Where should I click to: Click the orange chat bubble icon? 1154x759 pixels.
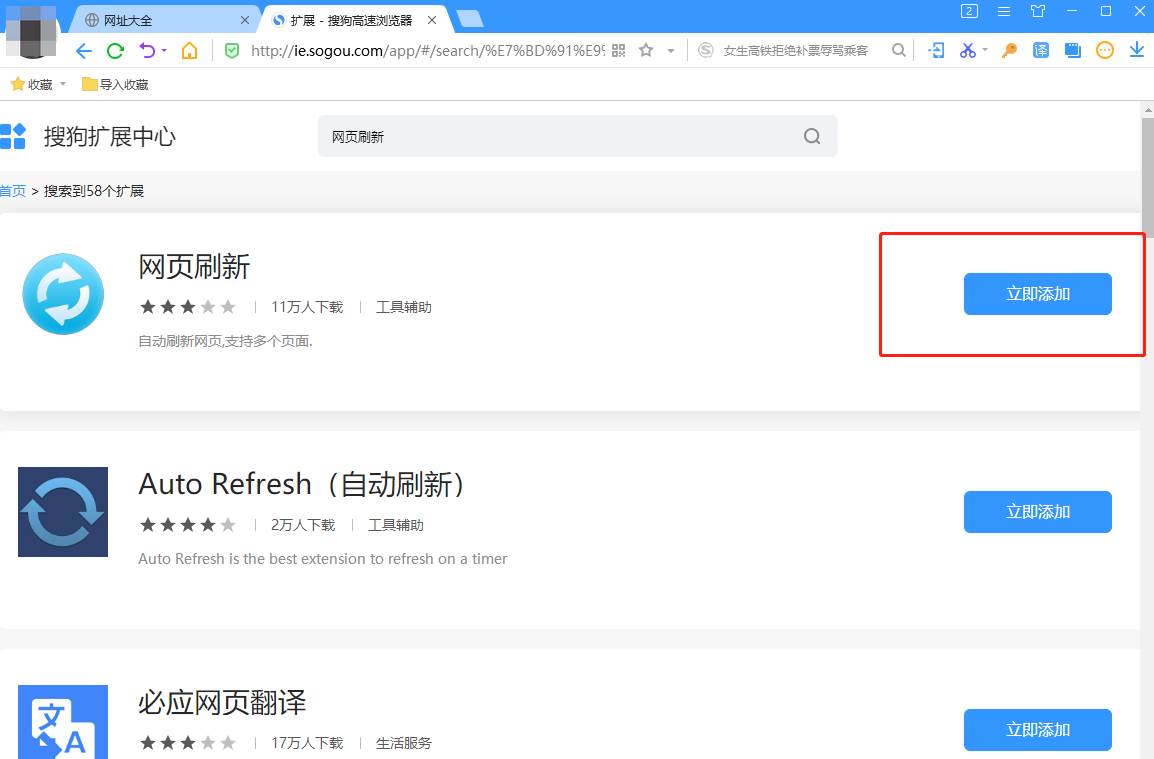[1105, 50]
